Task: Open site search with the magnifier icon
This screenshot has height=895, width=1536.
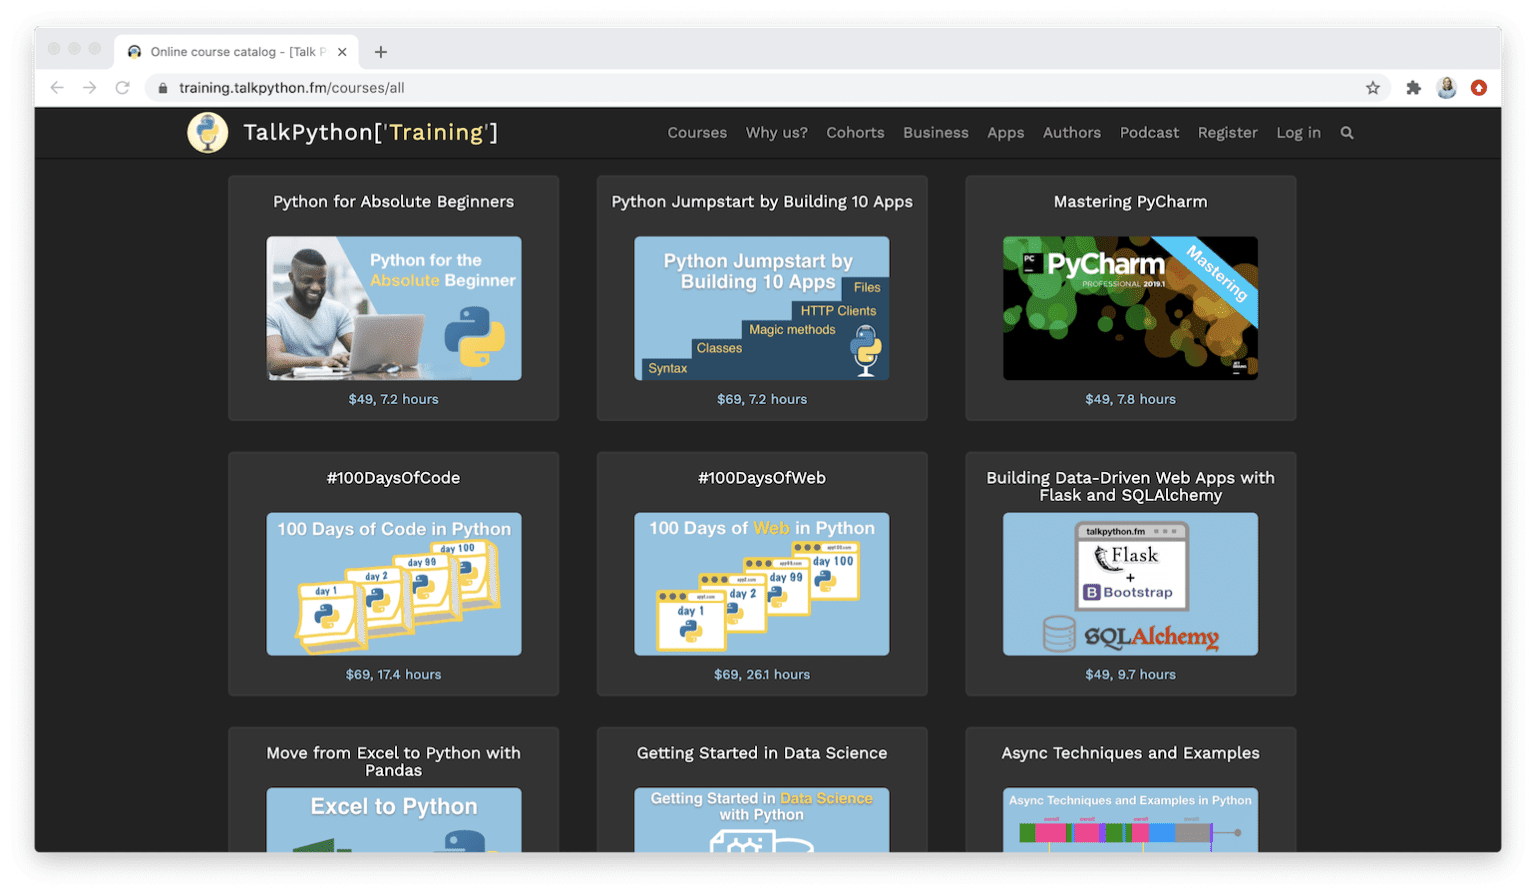Action: coord(1347,132)
